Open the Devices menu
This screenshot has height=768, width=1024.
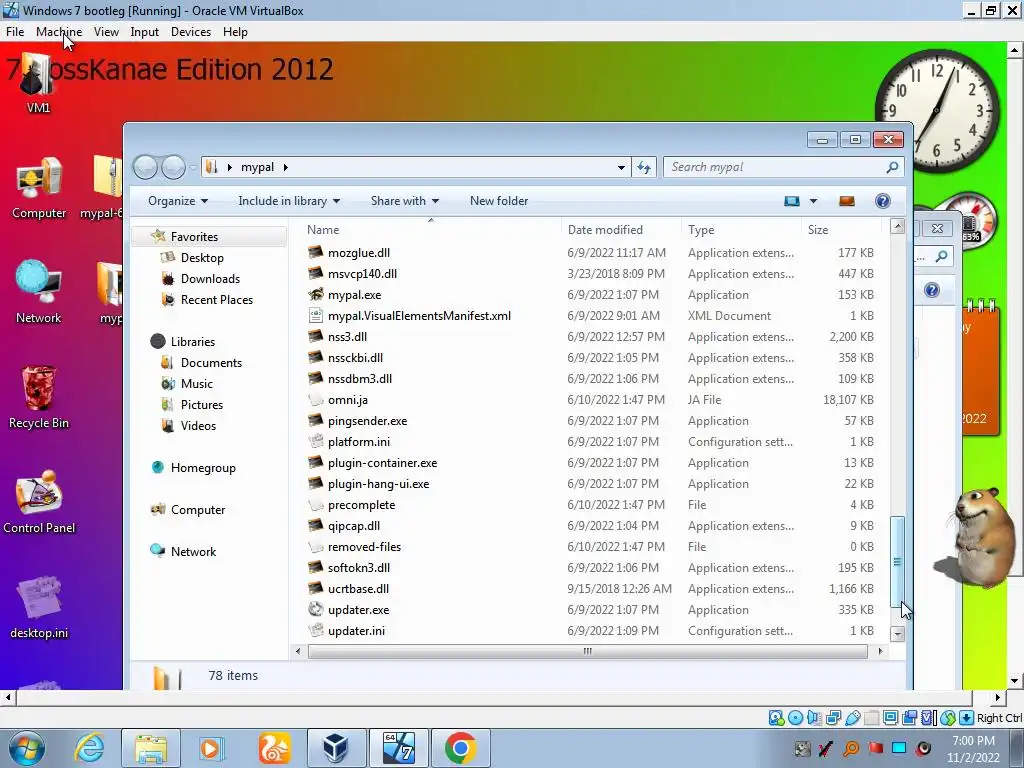click(191, 31)
